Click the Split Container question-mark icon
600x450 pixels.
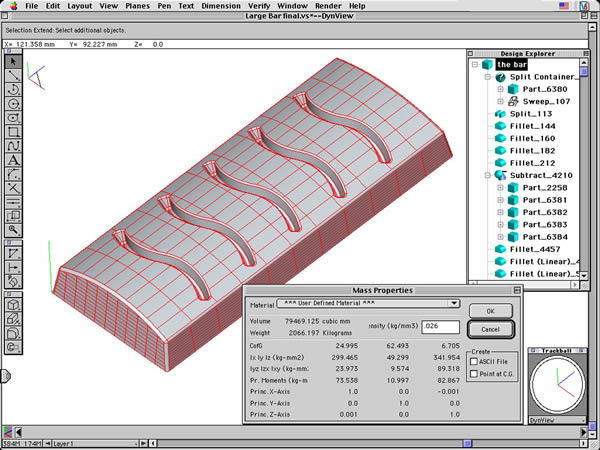[499, 76]
